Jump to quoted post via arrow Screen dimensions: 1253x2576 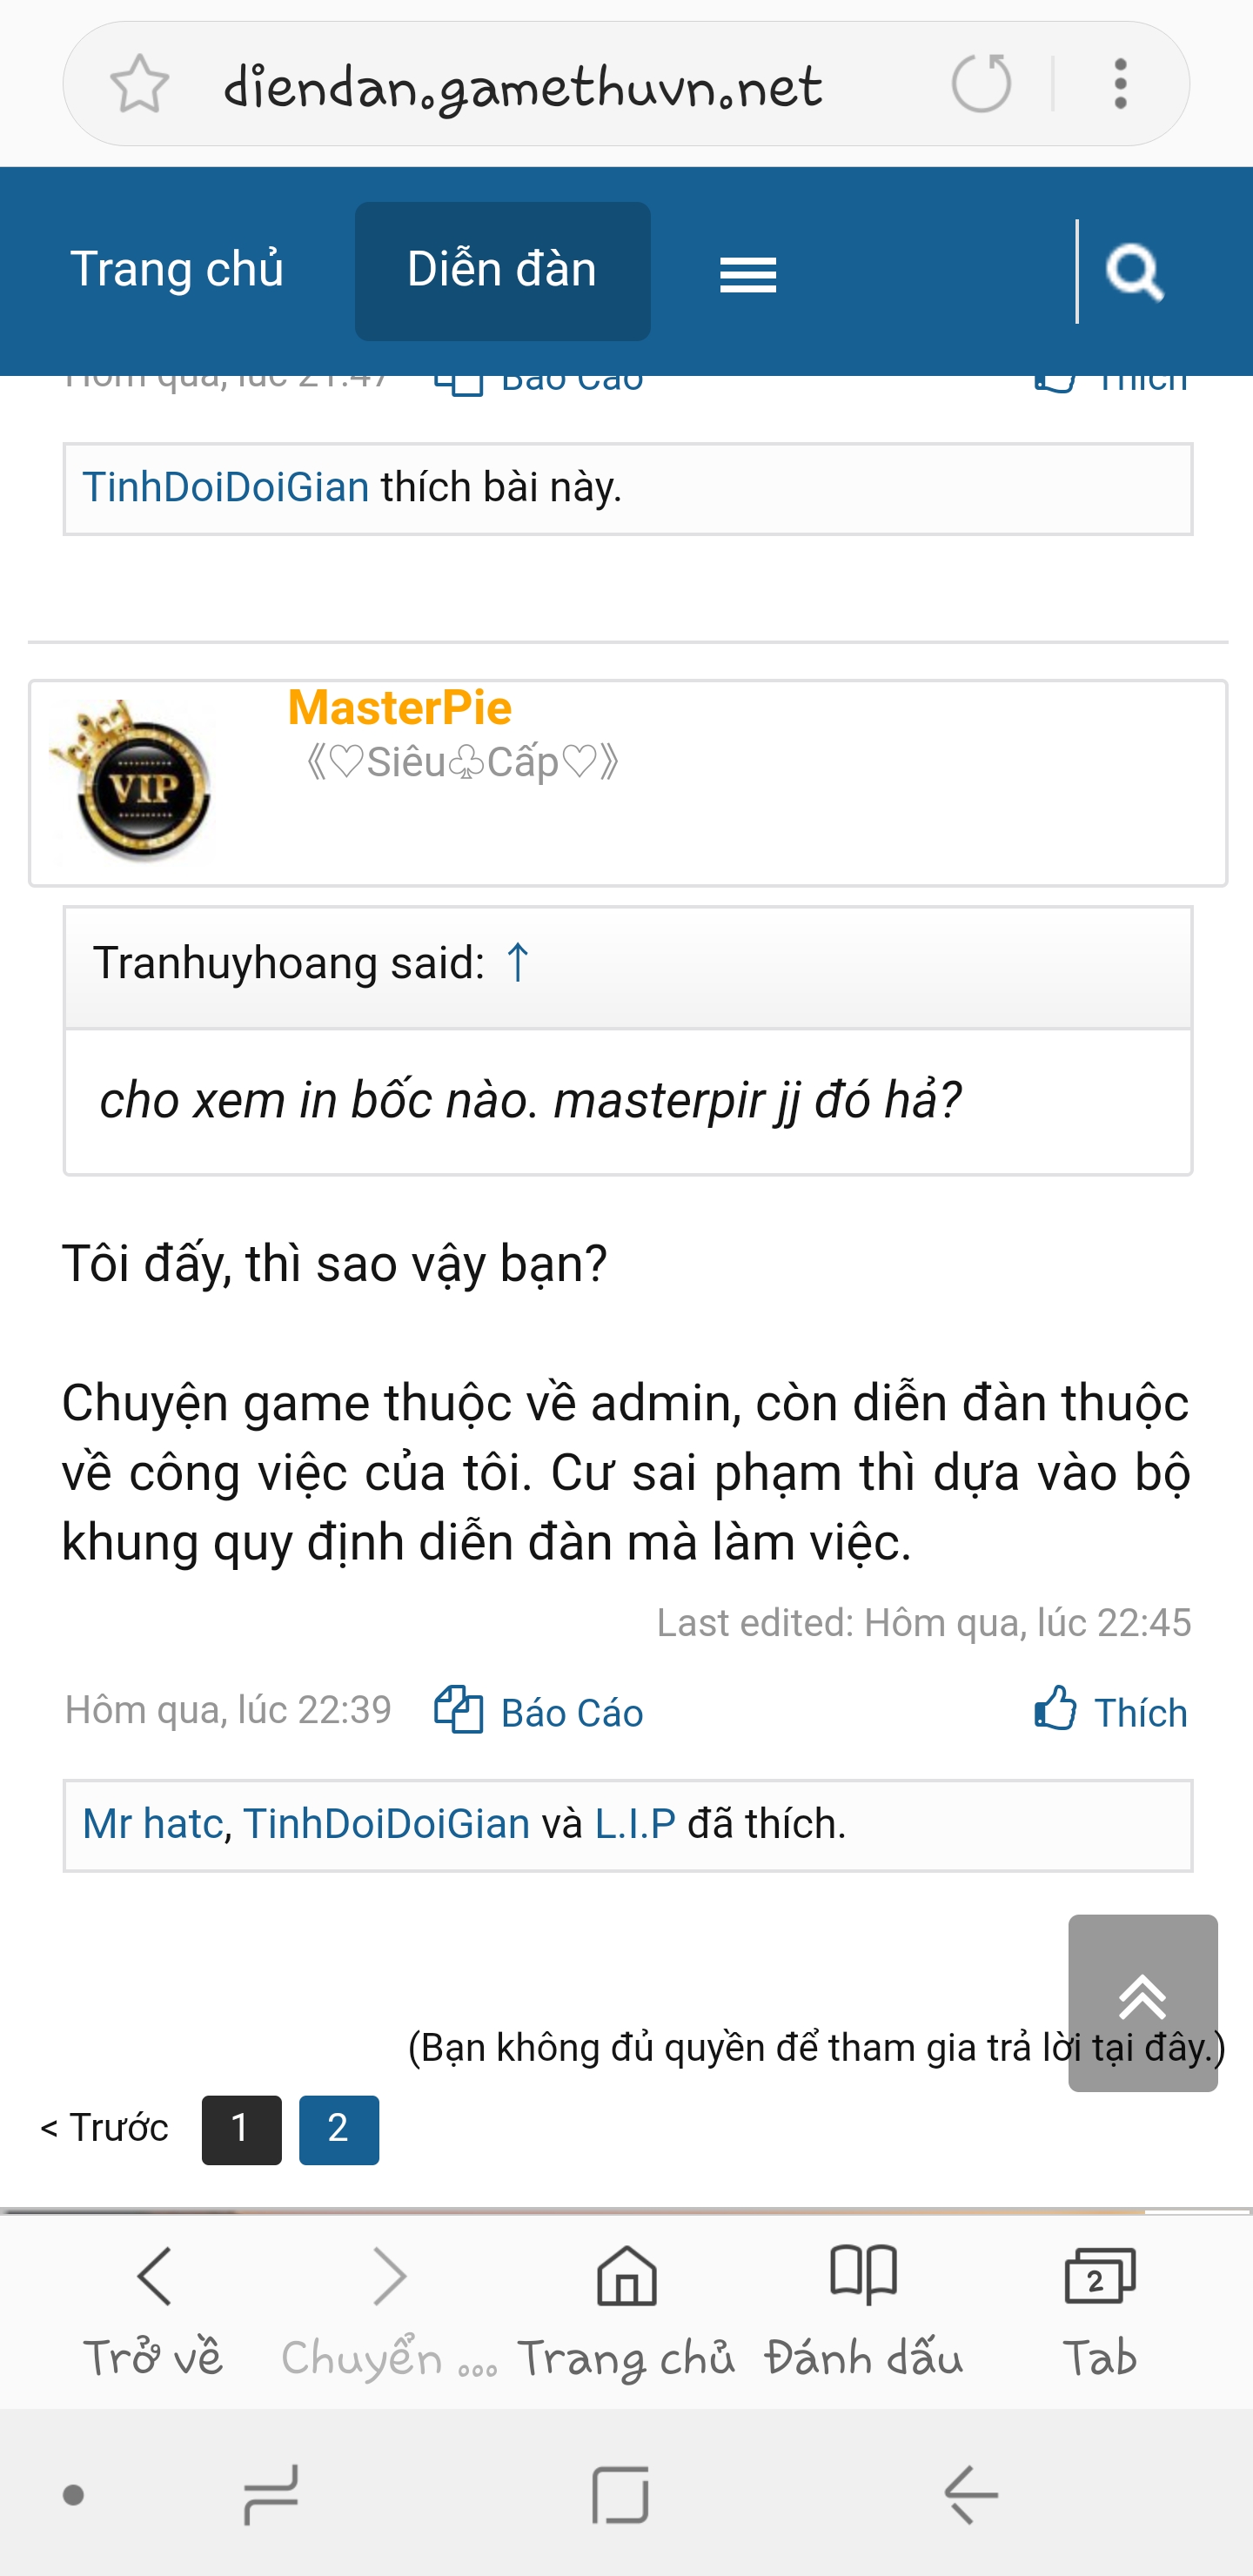pyautogui.click(x=517, y=962)
